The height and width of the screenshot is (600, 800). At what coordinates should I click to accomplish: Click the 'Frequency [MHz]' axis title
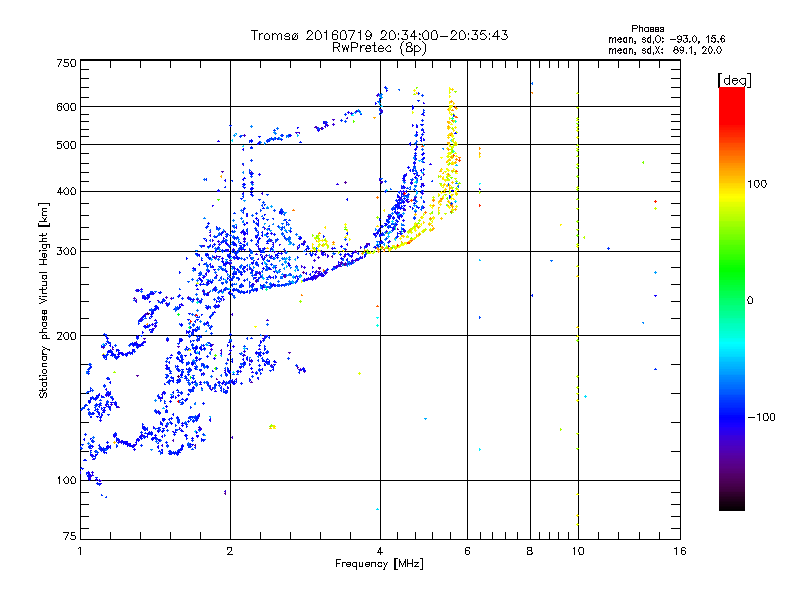379,564
